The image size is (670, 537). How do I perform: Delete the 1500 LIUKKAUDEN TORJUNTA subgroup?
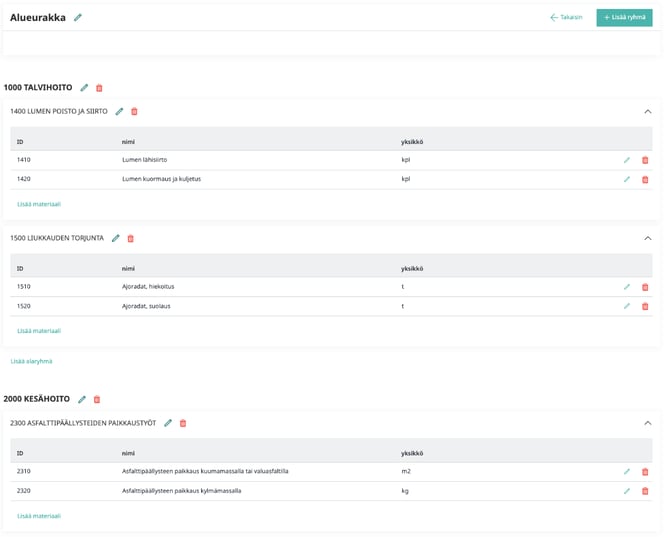pos(131,238)
